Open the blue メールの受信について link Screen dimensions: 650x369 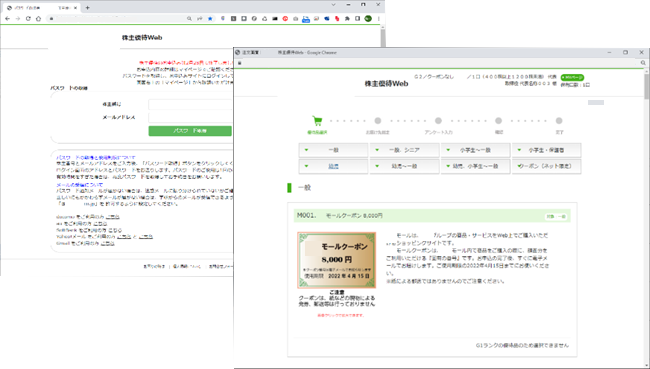[x=80, y=184]
